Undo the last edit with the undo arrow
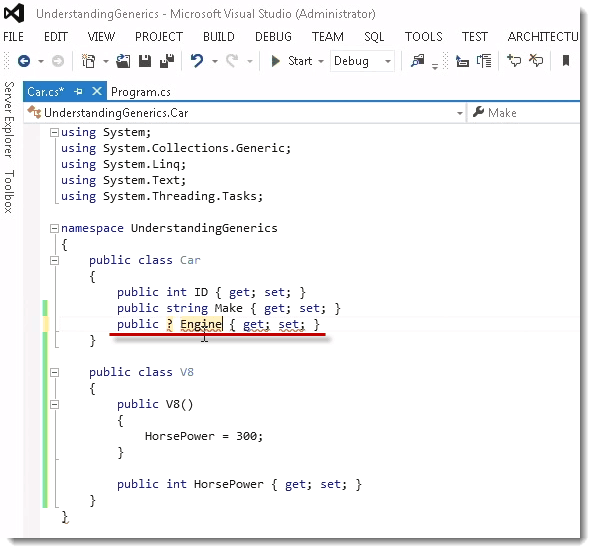Screen dimensions: 595x553 (197, 61)
